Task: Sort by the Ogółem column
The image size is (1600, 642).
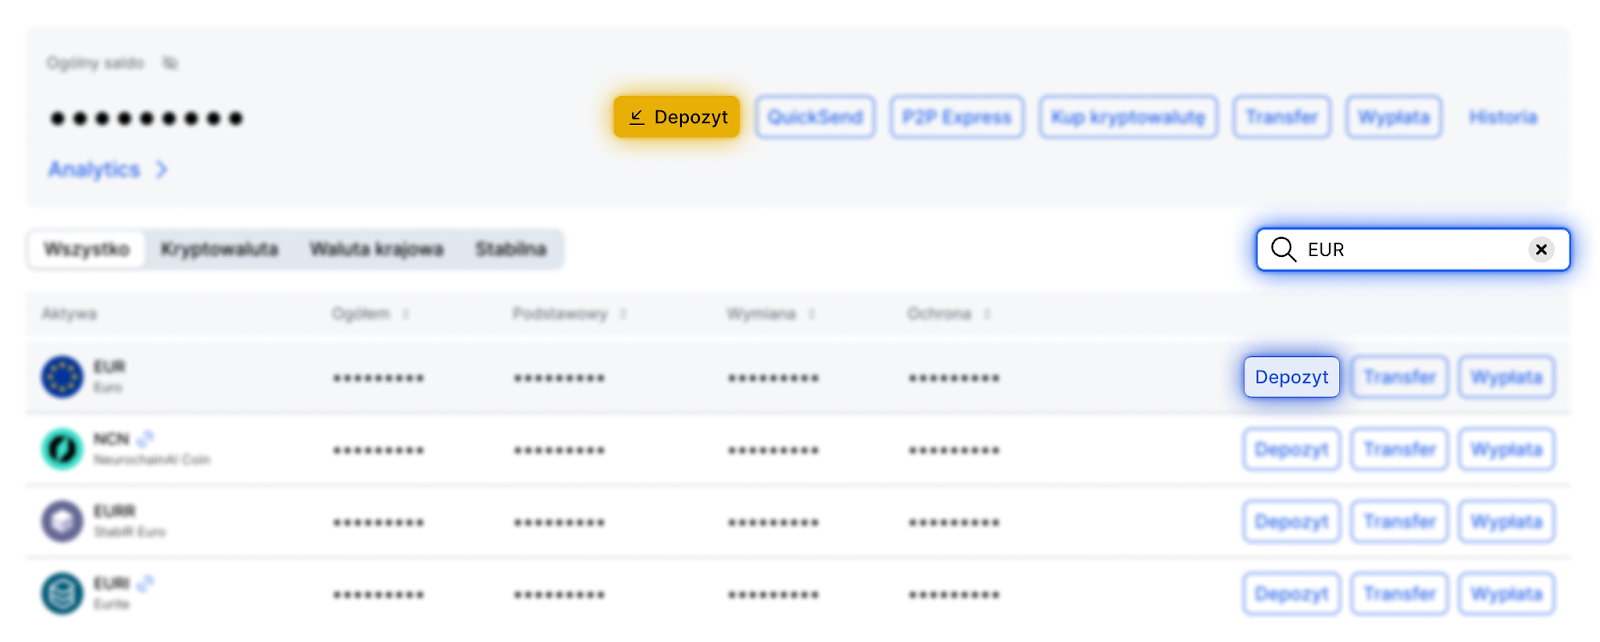Action: (406, 314)
